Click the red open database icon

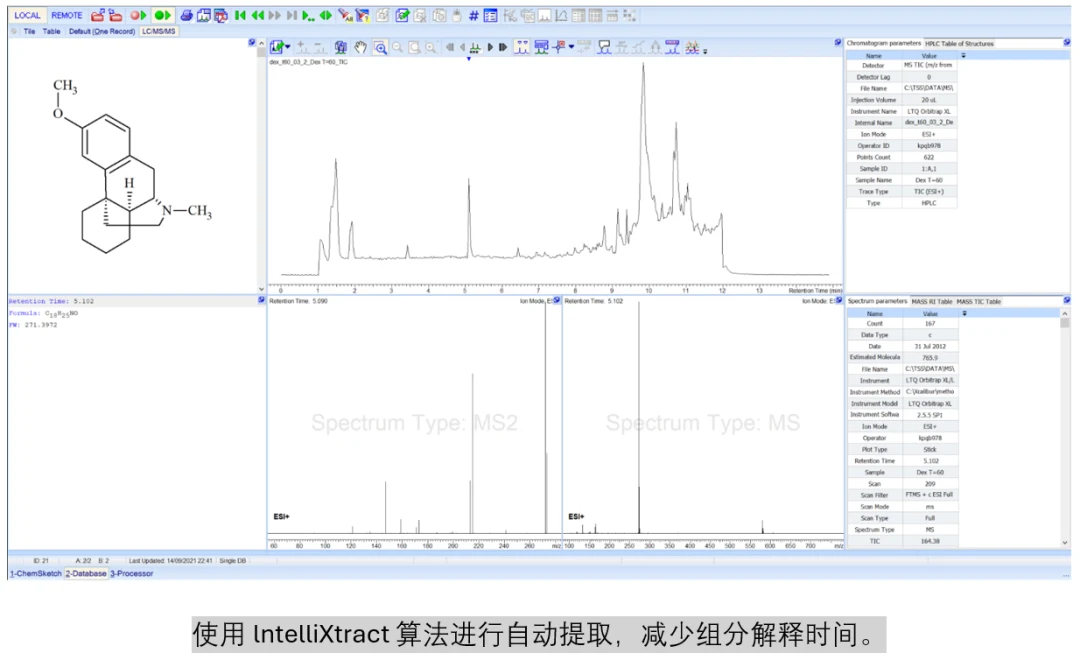(x=97, y=15)
